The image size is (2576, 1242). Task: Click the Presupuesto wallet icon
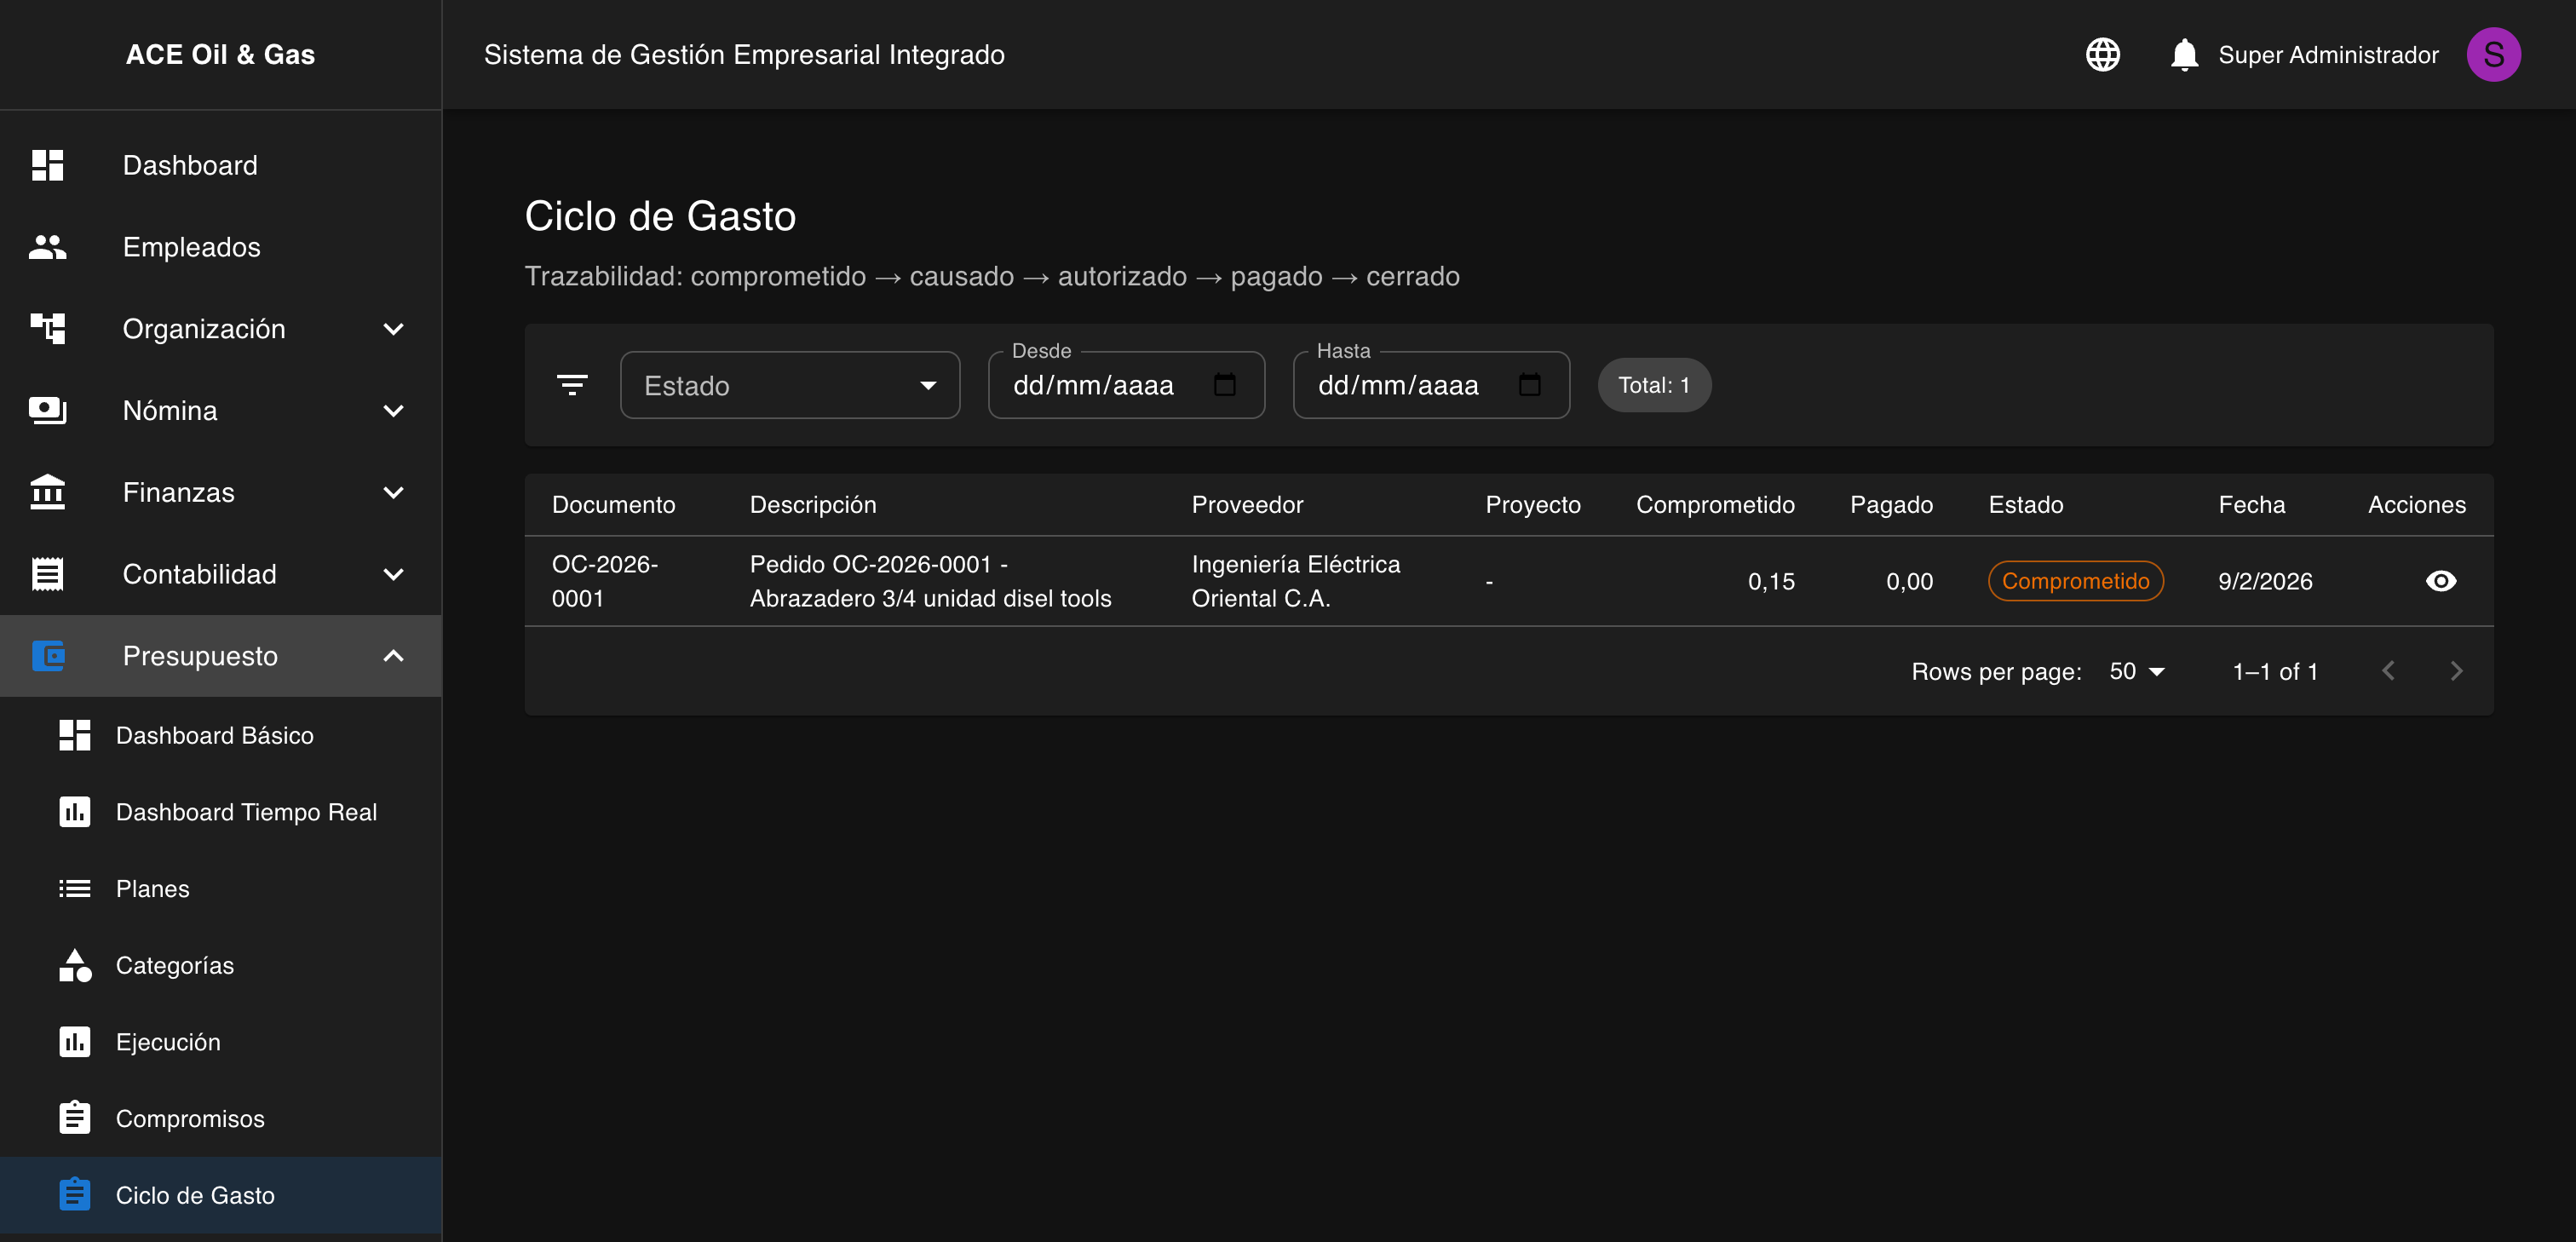[47, 656]
